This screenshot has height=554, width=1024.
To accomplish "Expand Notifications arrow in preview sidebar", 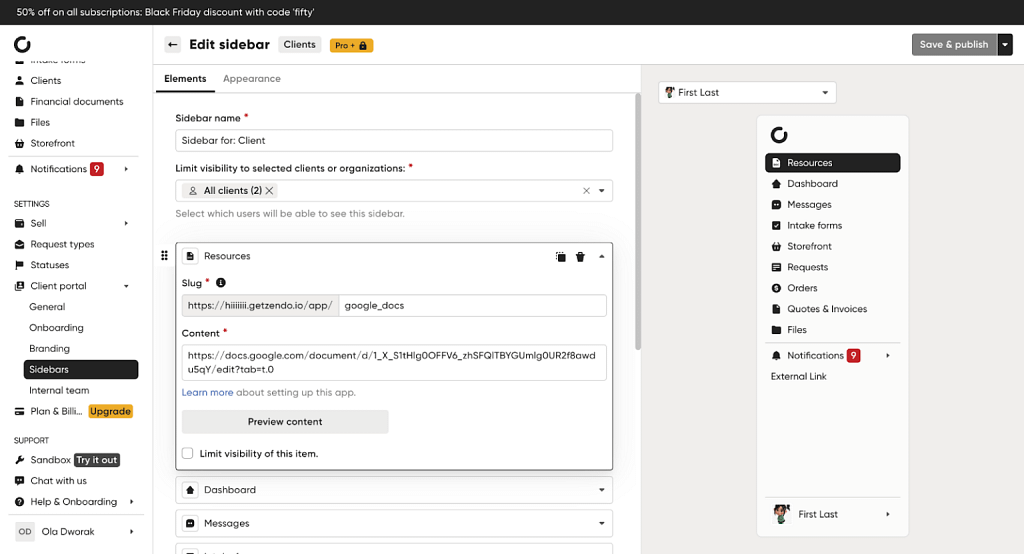I will pyautogui.click(x=888, y=355).
